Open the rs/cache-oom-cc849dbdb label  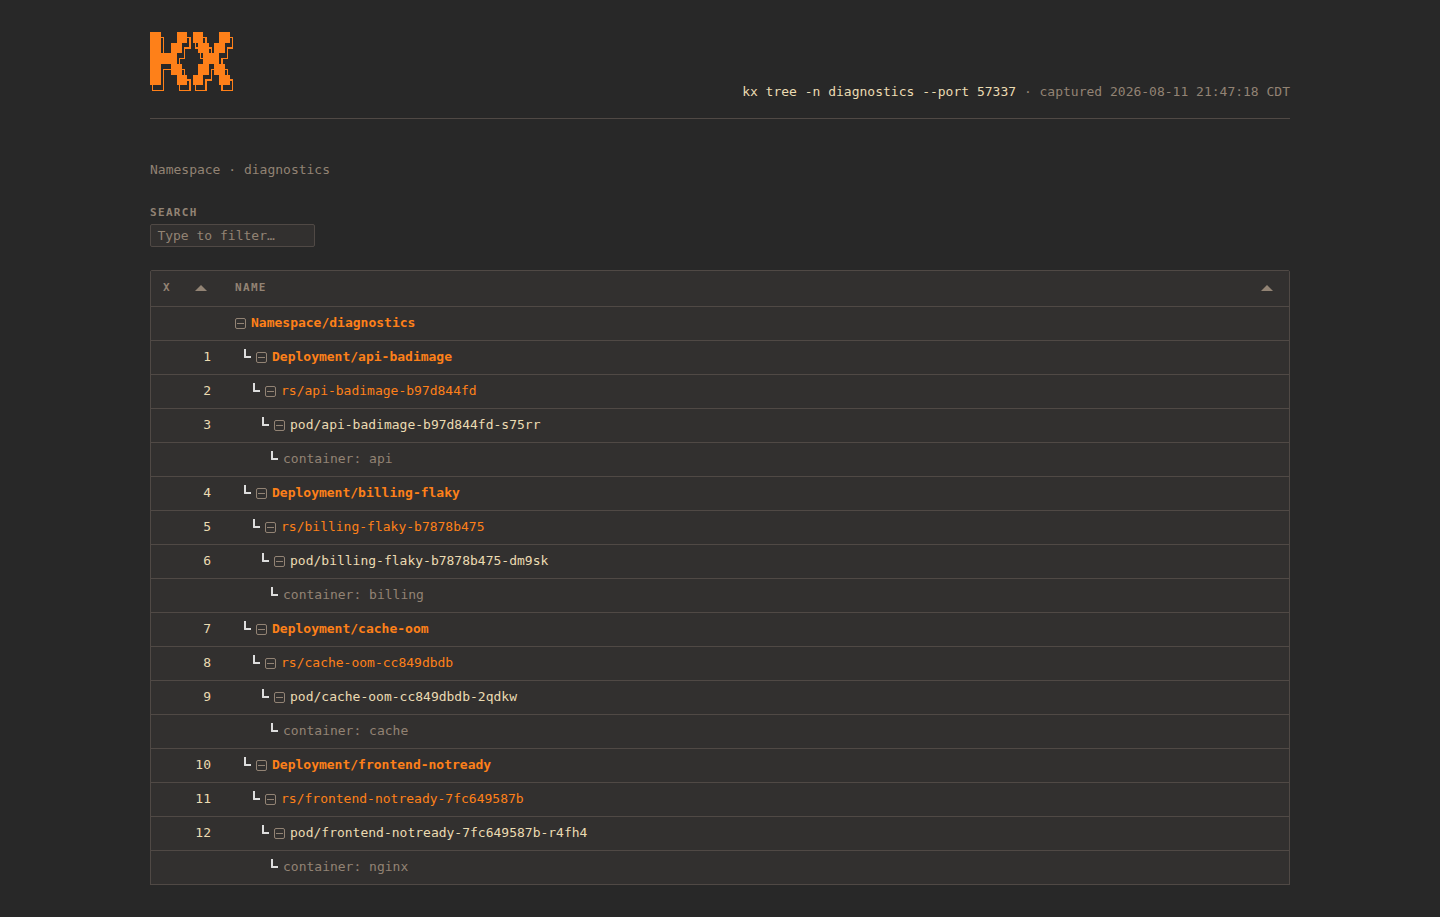pos(367,663)
